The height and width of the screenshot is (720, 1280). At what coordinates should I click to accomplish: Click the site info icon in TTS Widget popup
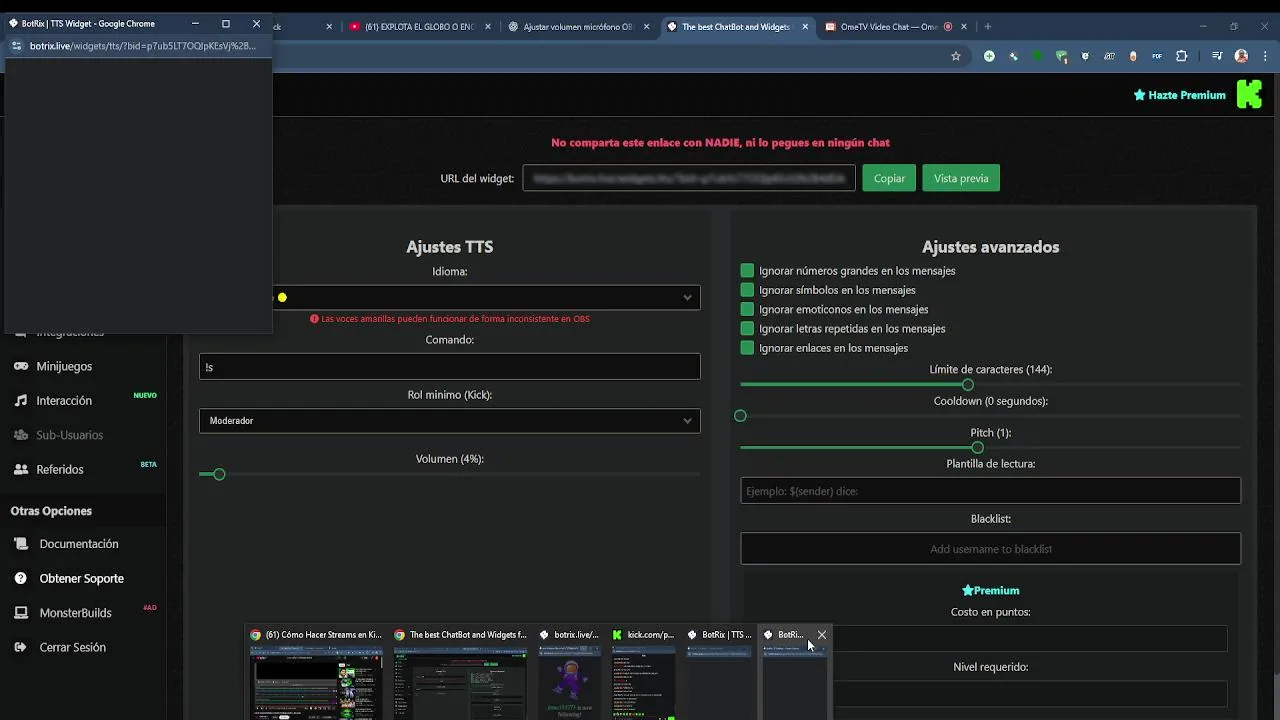pos(16,46)
